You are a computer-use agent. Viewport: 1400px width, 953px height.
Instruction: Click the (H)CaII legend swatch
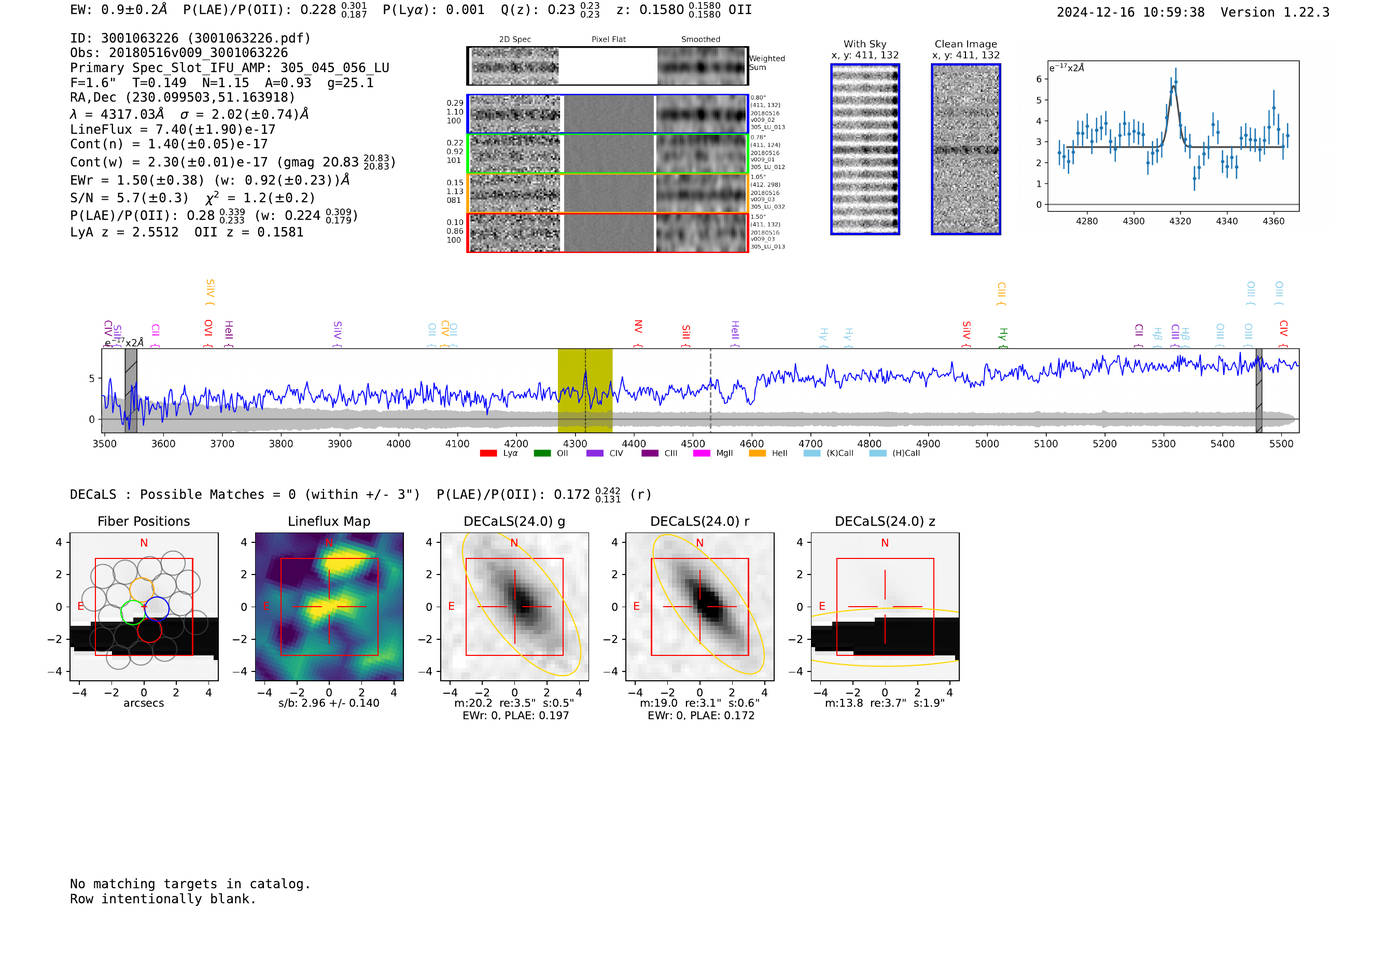[878, 454]
